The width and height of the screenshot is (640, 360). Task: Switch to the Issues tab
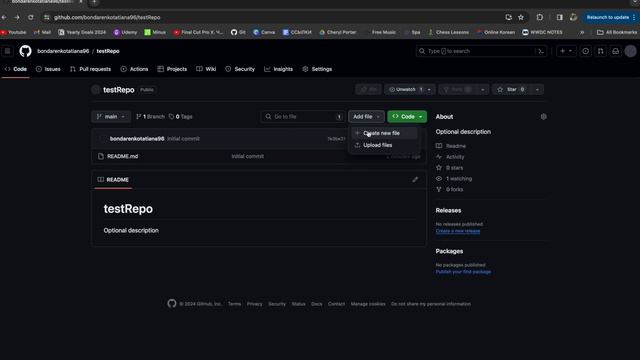pos(48,69)
